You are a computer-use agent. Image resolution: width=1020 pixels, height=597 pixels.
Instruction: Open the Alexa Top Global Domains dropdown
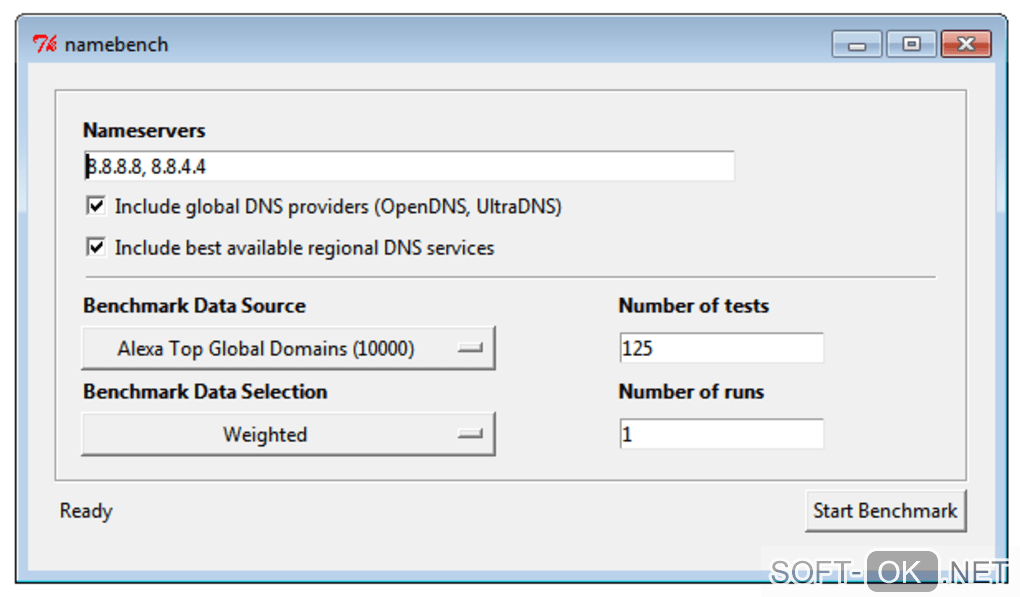[288, 348]
